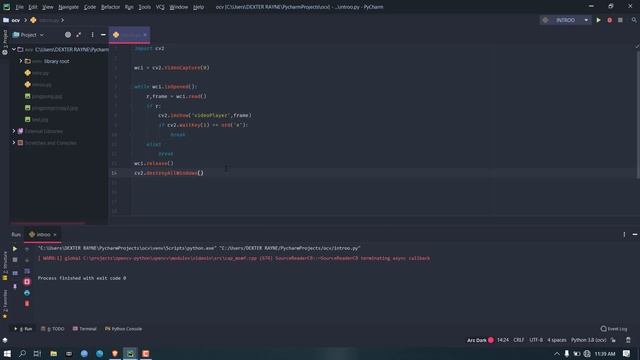Click the expand-all arrows icon in Project panel

pos(79,35)
